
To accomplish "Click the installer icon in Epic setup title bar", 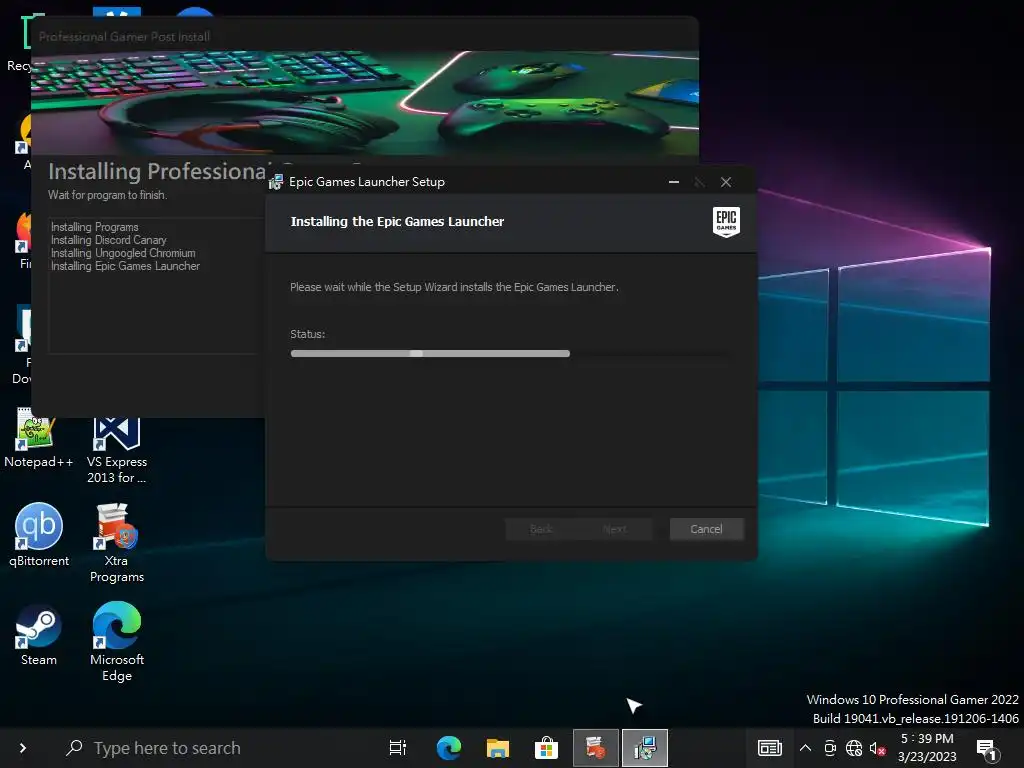I will coord(276,182).
